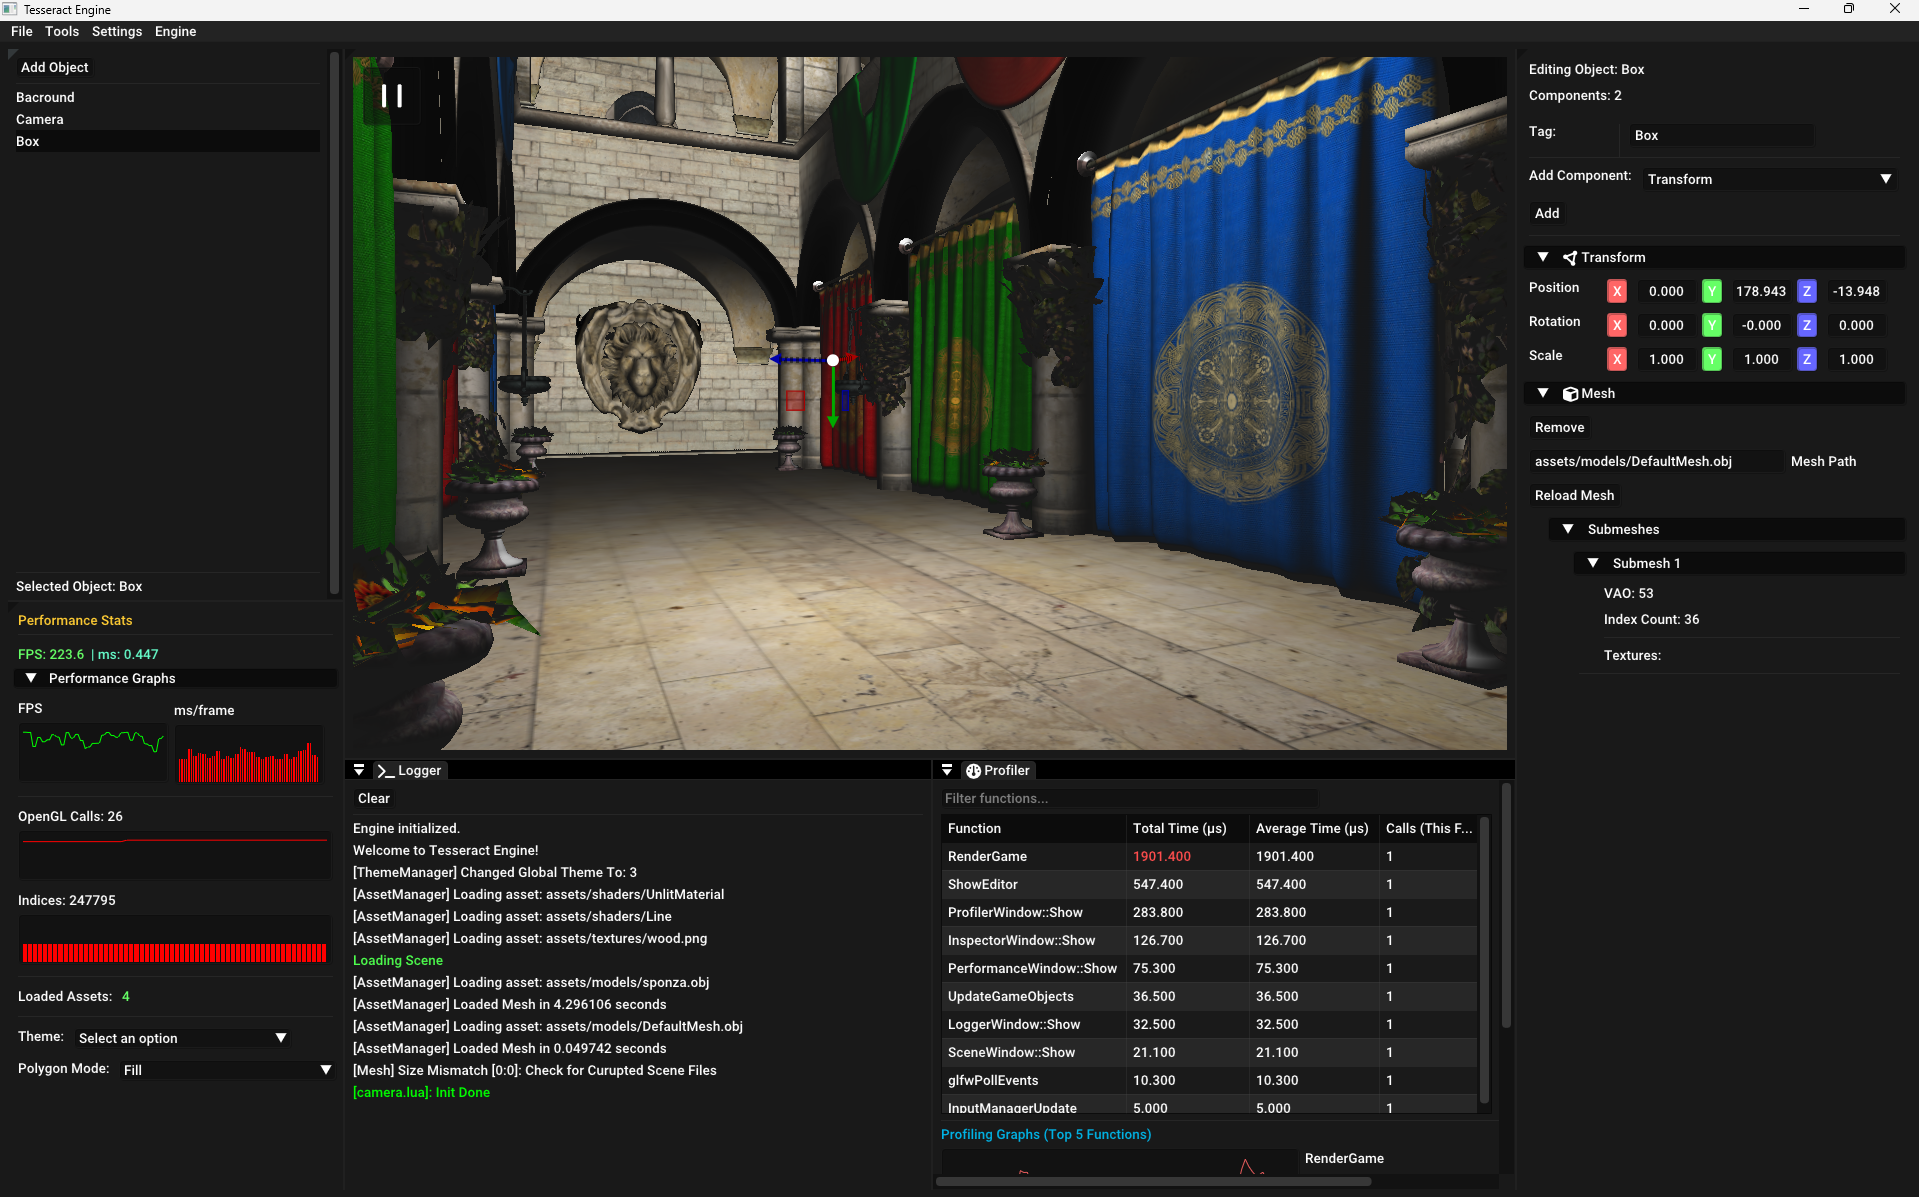Click the Scale Y axis label
The image size is (1919, 1197).
[x=1712, y=359]
